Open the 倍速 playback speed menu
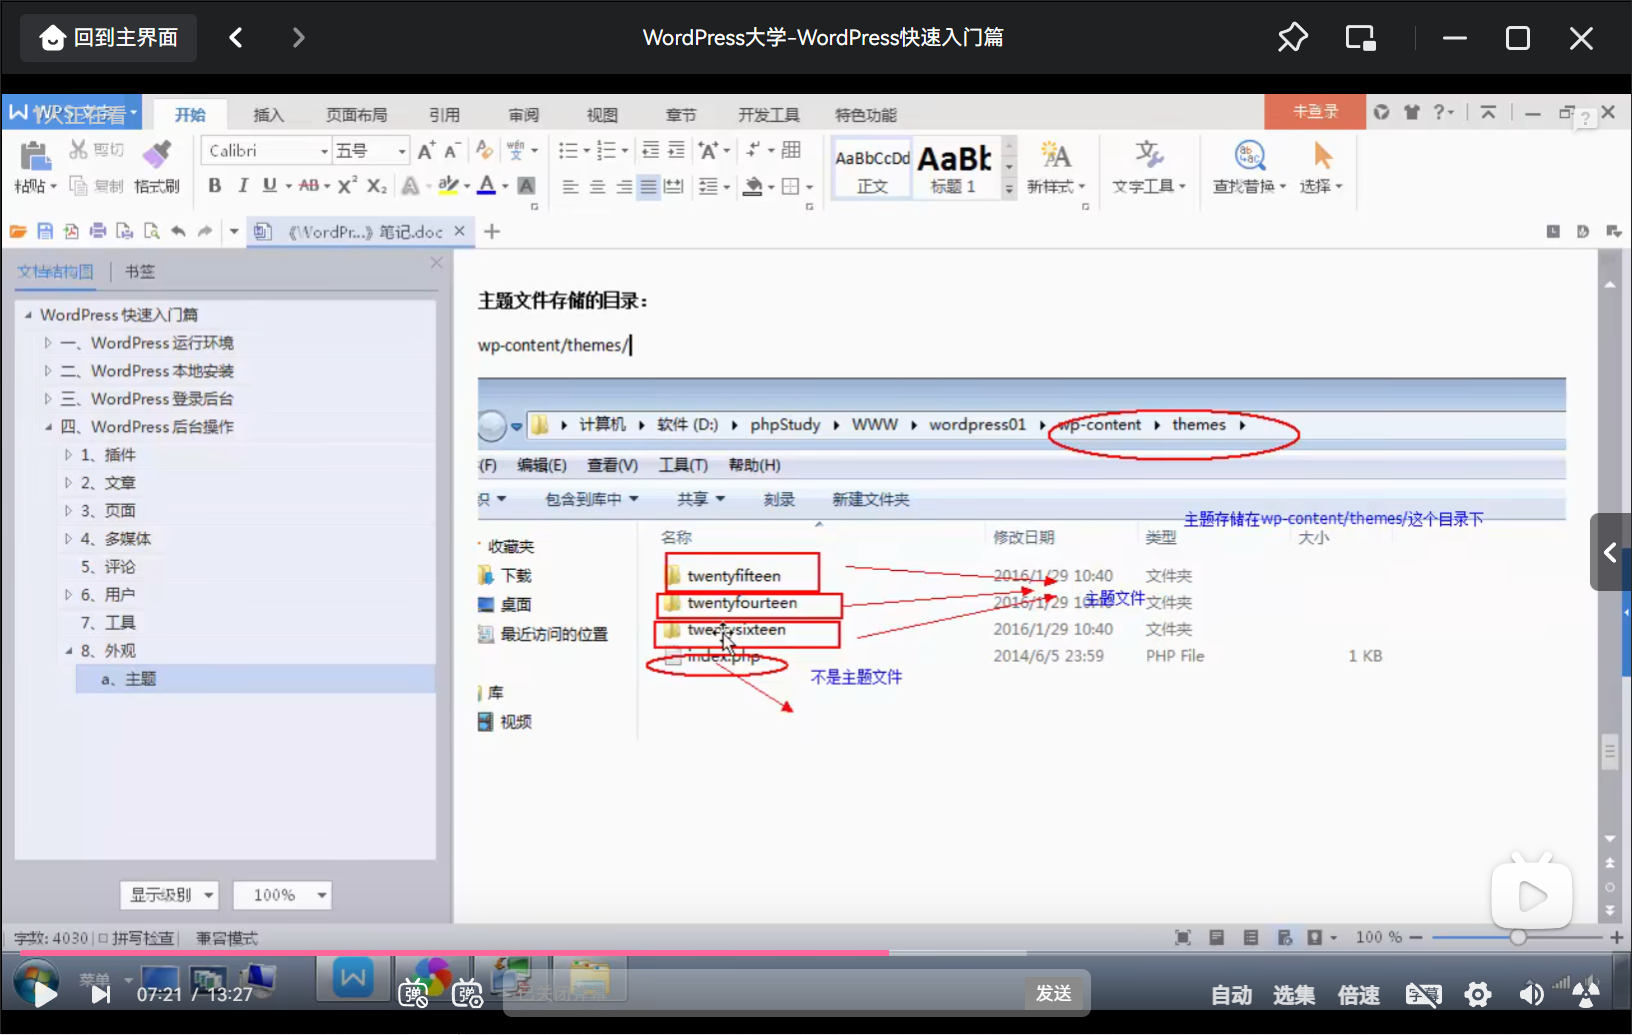 click(1359, 995)
